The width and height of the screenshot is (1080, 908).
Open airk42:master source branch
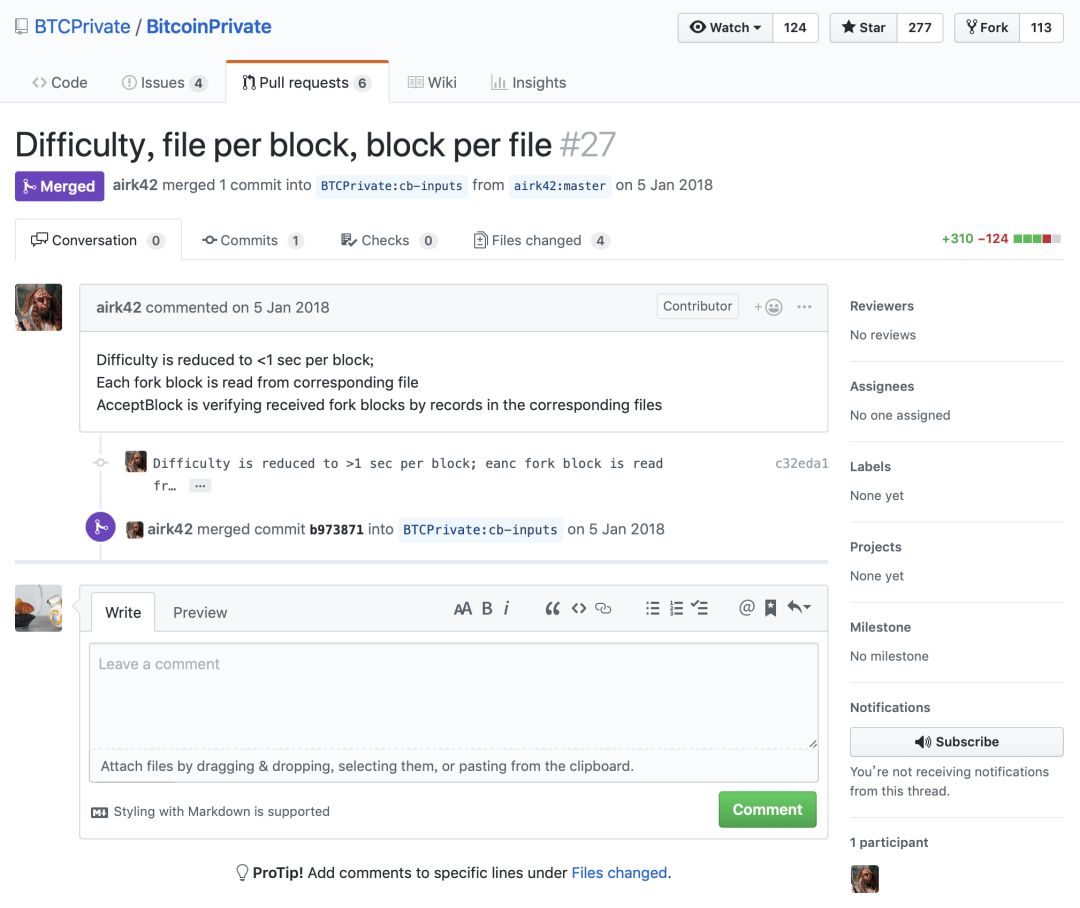tap(559, 186)
